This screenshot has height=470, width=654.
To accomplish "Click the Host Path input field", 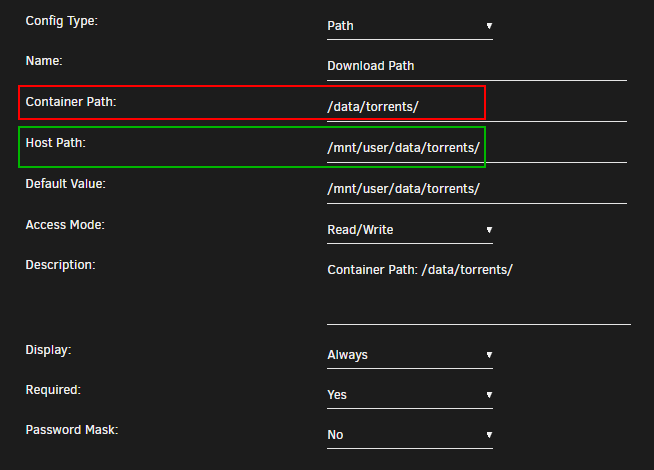I will 476,149.
